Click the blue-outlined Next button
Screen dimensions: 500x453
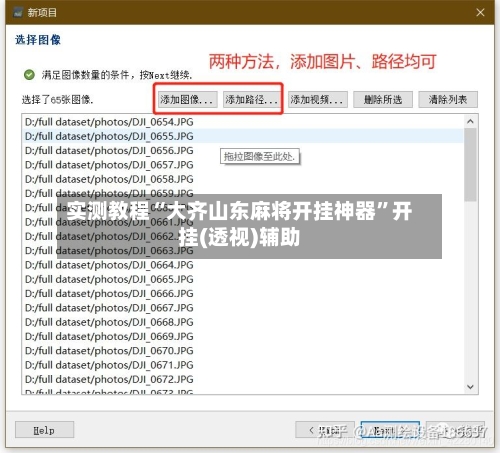click(x=390, y=430)
